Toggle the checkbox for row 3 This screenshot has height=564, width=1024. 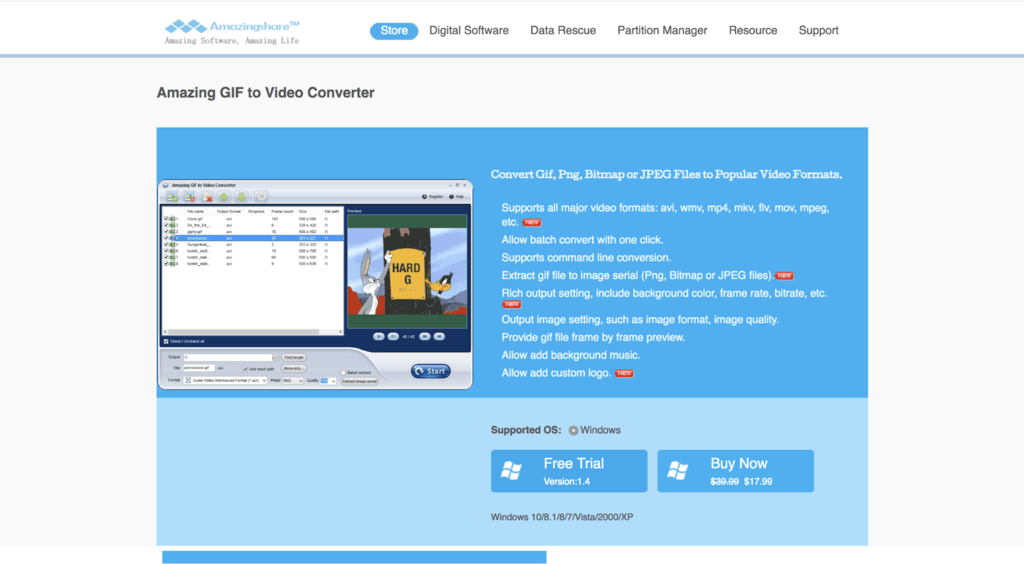click(x=166, y=231)
